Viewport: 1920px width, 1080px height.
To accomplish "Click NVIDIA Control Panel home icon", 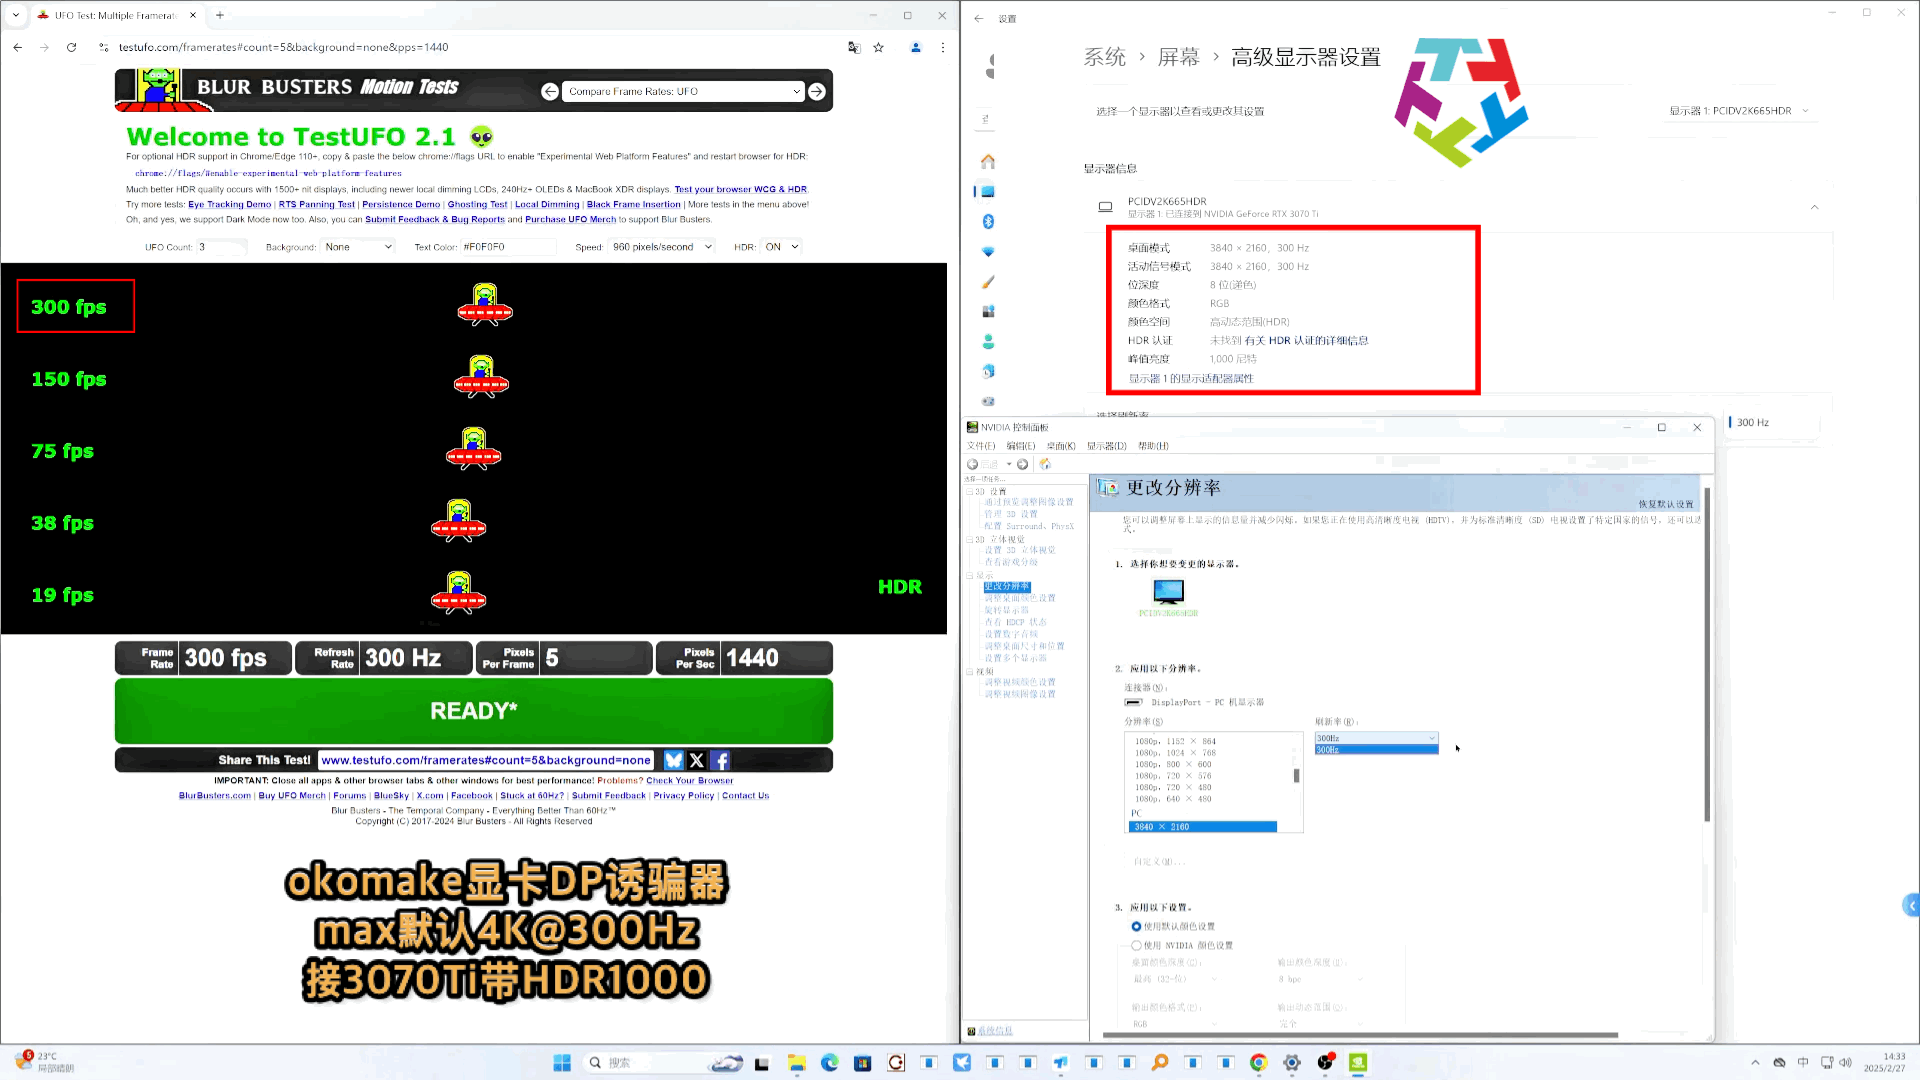I will tap(1045, 464).
